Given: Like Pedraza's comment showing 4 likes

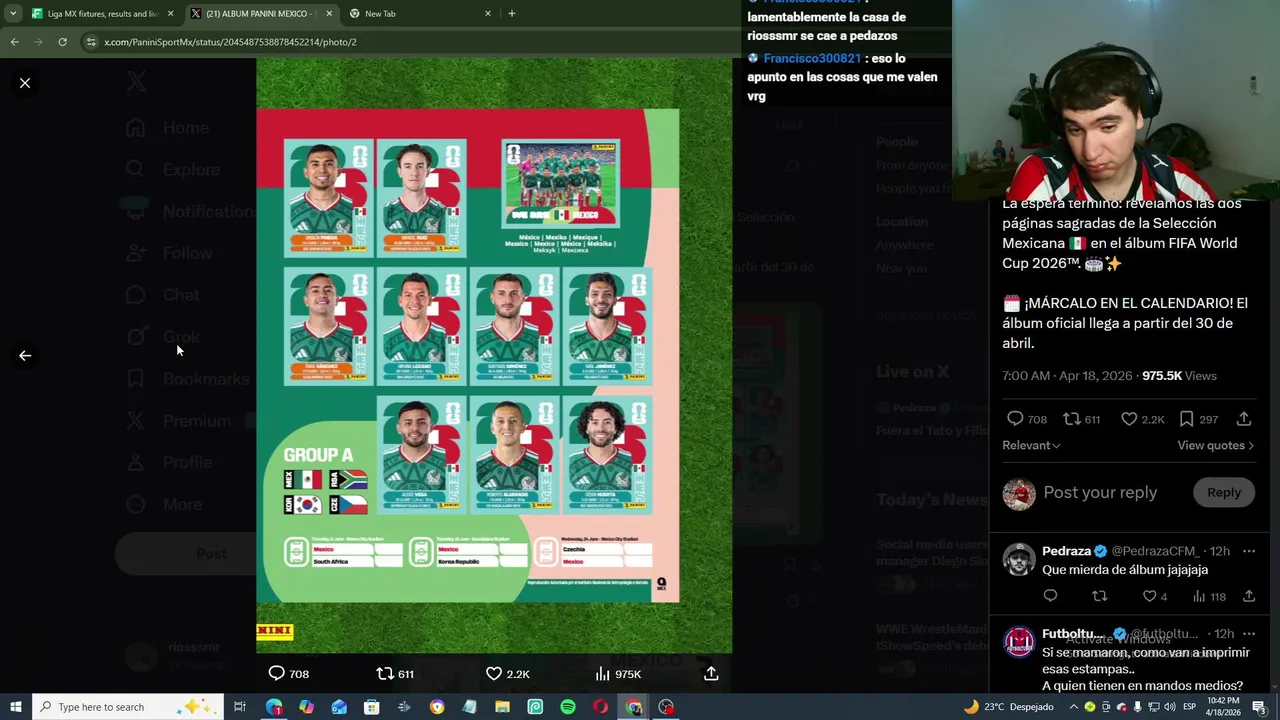Looking at the screenshot, I should click(1155, 596).
